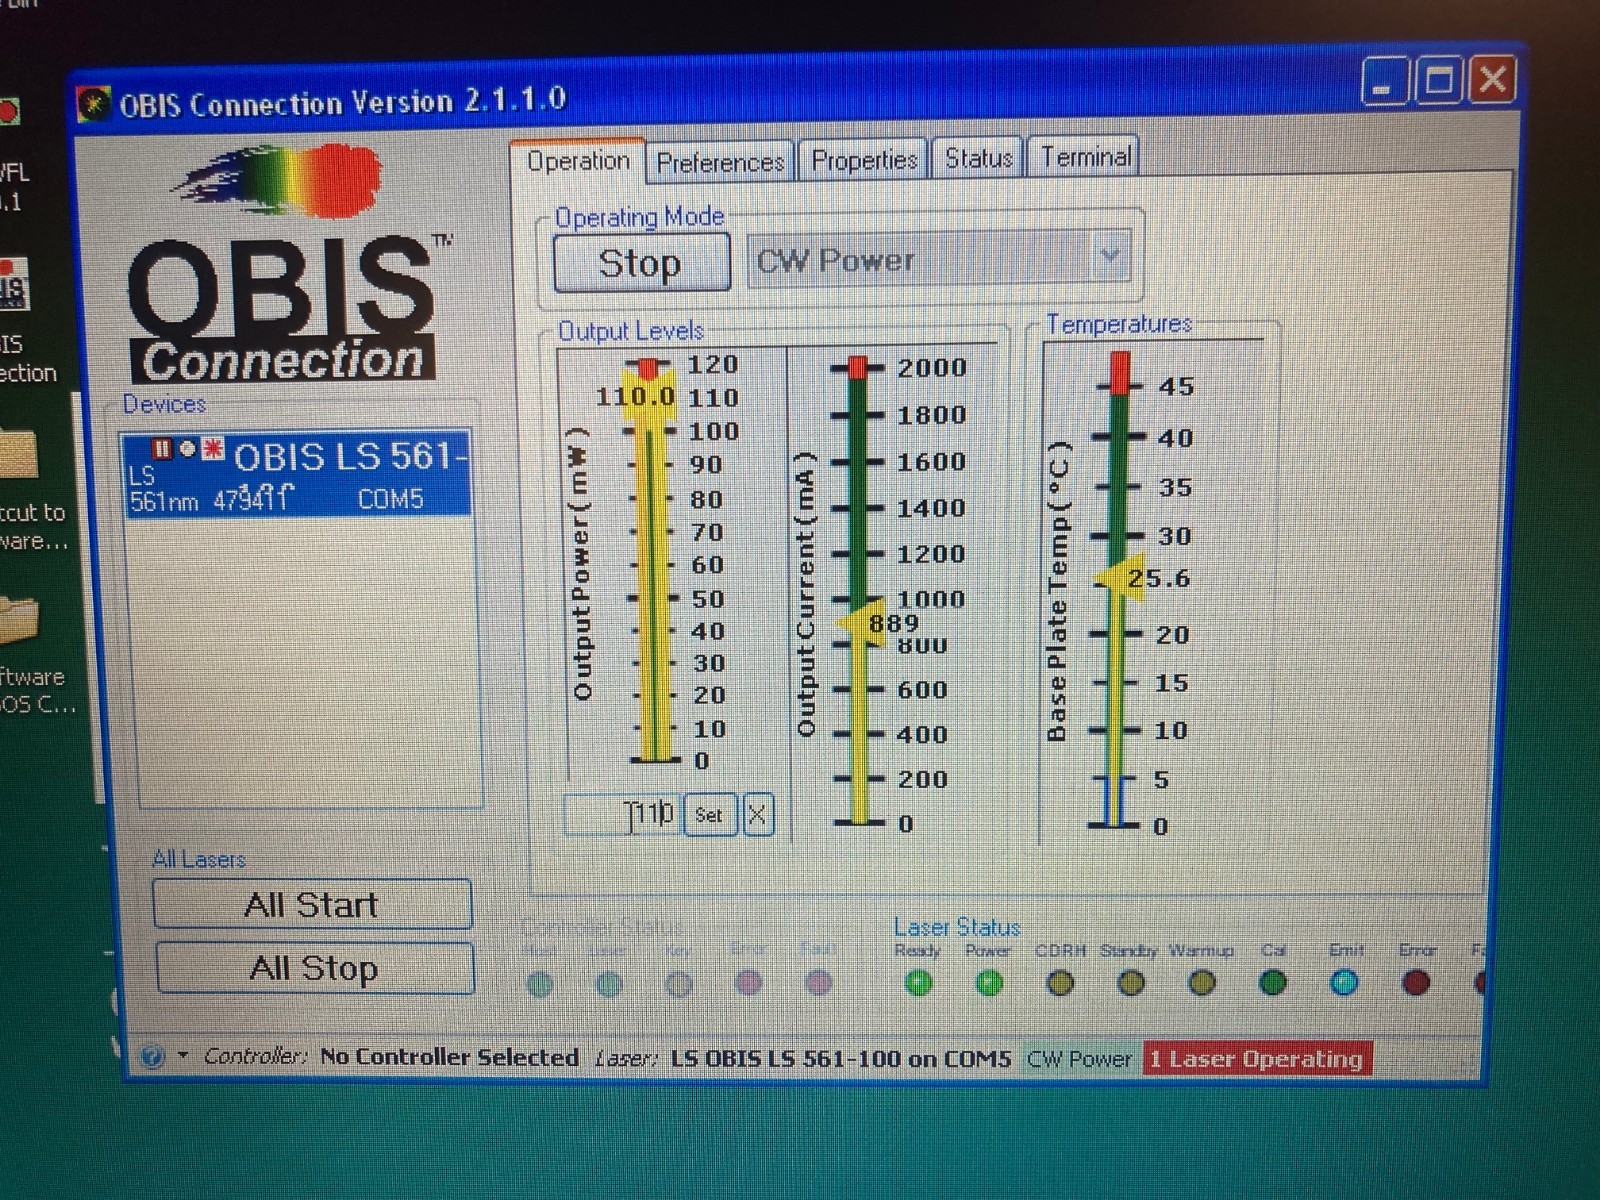Image resolution: width=1600 pixels, height=1200 pixels.
Task: Click the Ready laser status indicator light
Action: click(x=918, y=984)
